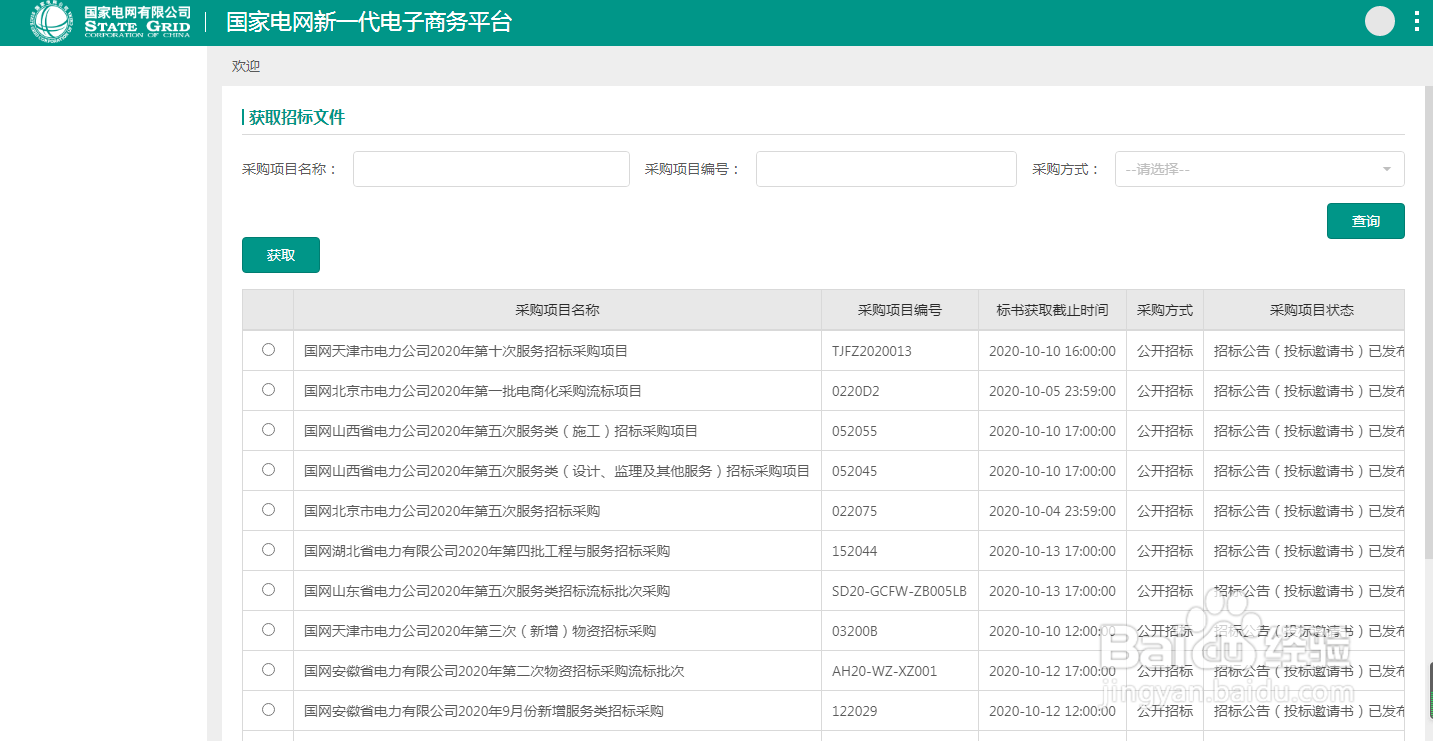Click the user avatar icon in the header
The image size is (1433, 741).
tap(1379, 20)
